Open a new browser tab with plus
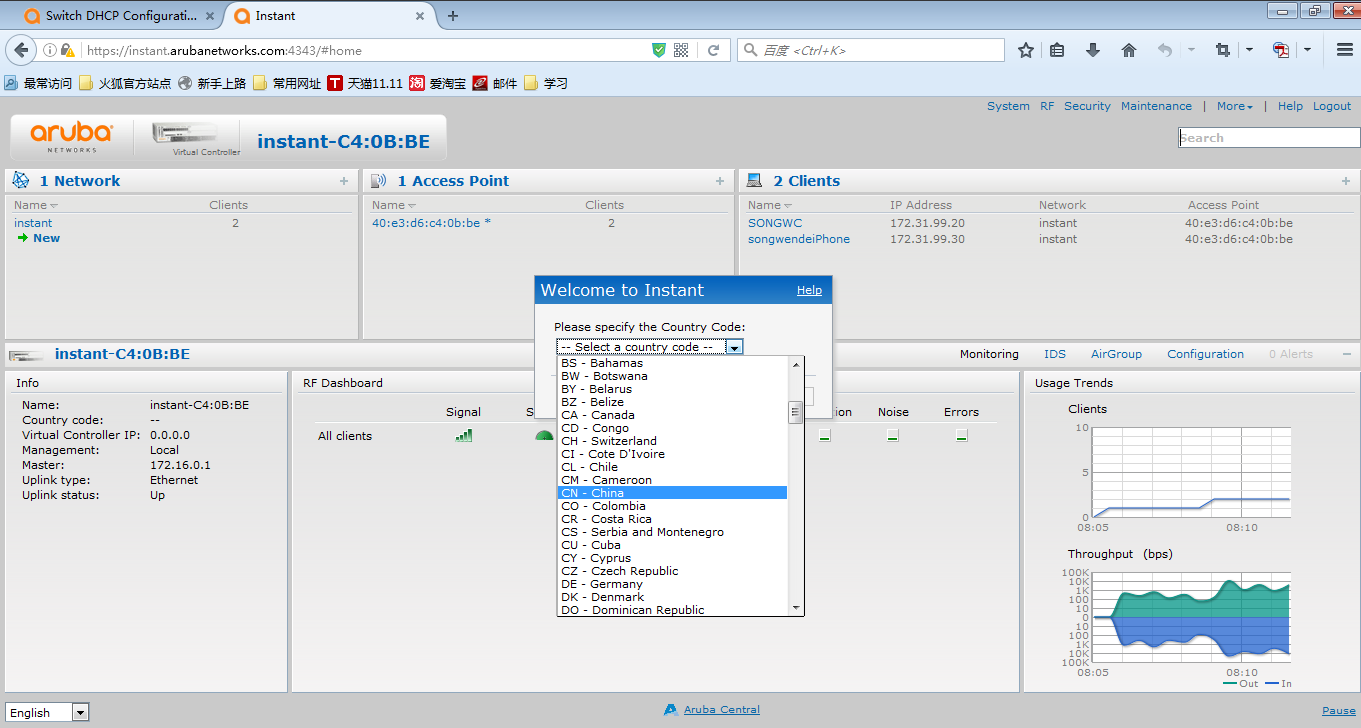The width and height of the screenshot is (1361, 728). click(x=453, y=15)
